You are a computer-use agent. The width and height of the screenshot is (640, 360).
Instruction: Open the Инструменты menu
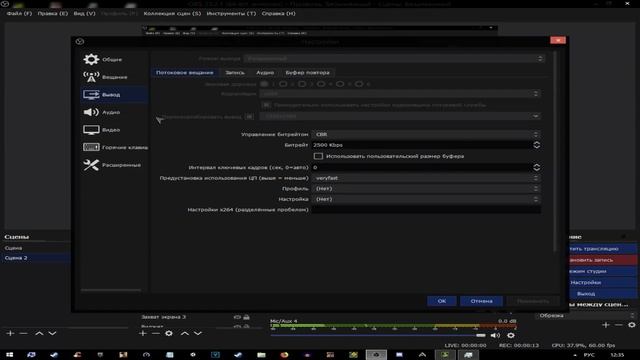pos(231,13)
